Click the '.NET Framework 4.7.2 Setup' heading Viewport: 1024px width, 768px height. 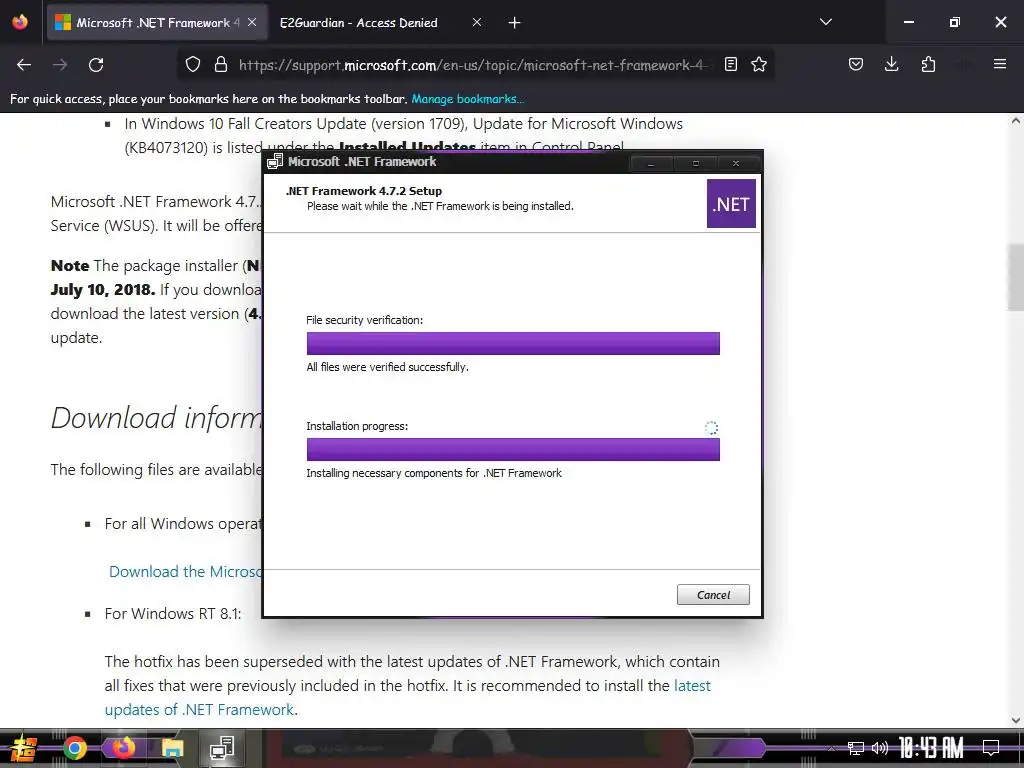(364, 191)
